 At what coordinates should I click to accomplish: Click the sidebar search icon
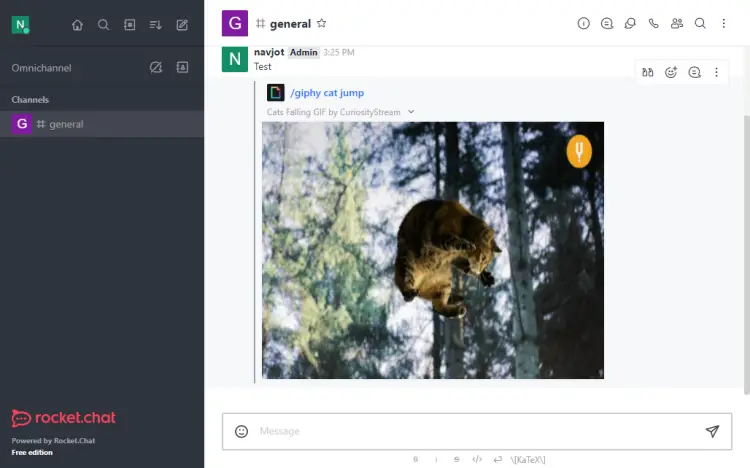click(x=103, y=24)
